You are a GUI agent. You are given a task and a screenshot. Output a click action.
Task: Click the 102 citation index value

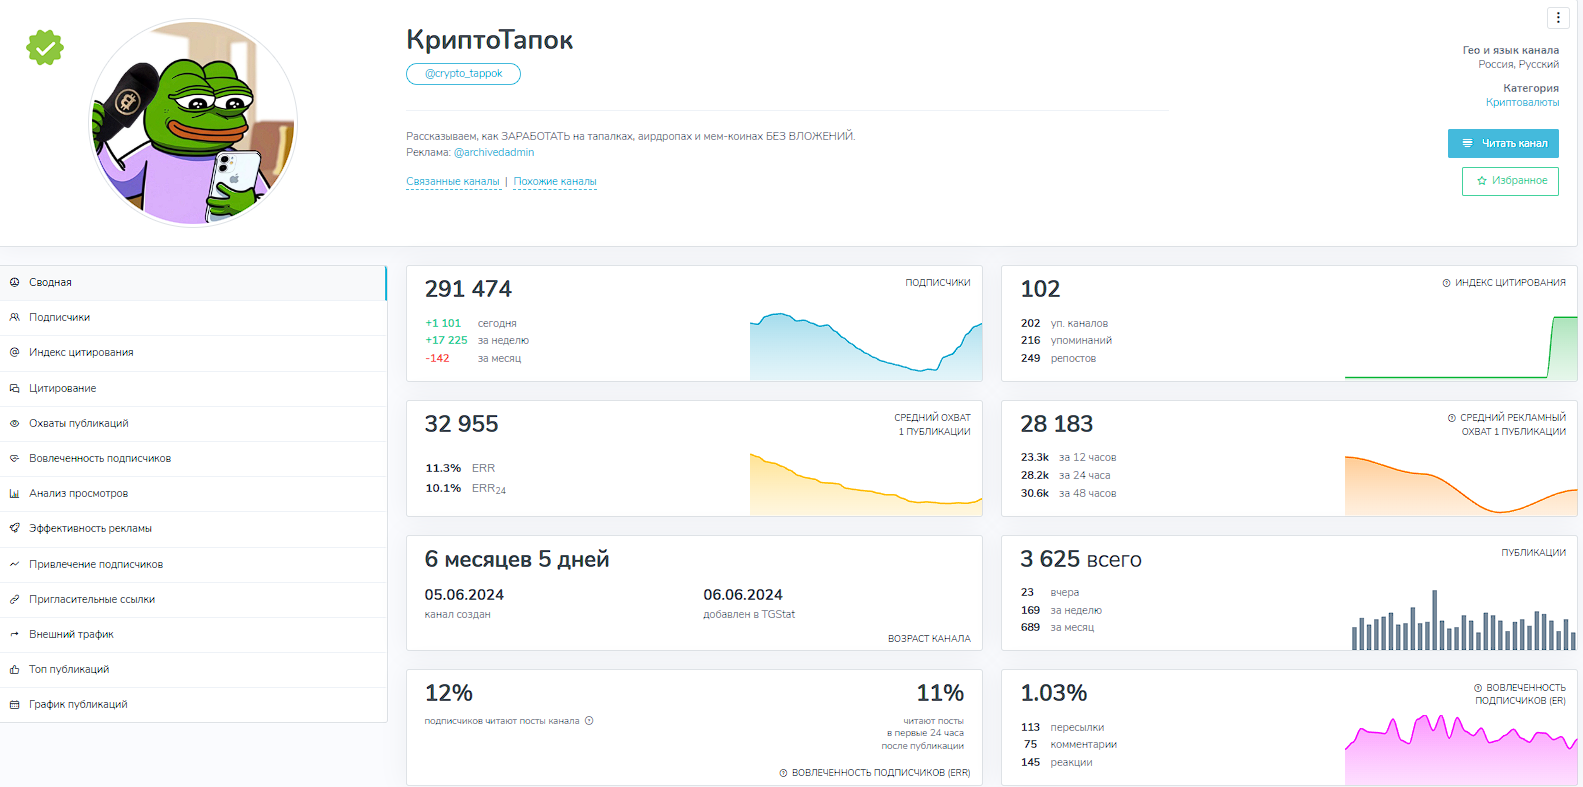[x=1040, y=289]
